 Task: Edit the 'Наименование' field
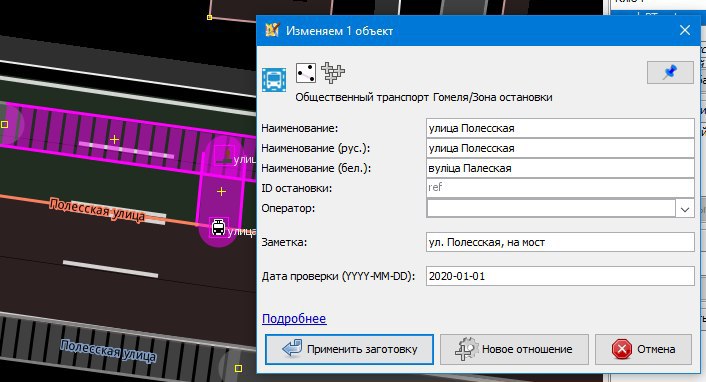point(560,128)
